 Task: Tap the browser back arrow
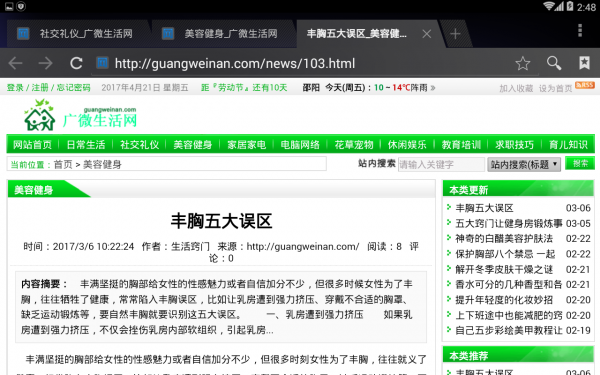click(x=15, y=63)
